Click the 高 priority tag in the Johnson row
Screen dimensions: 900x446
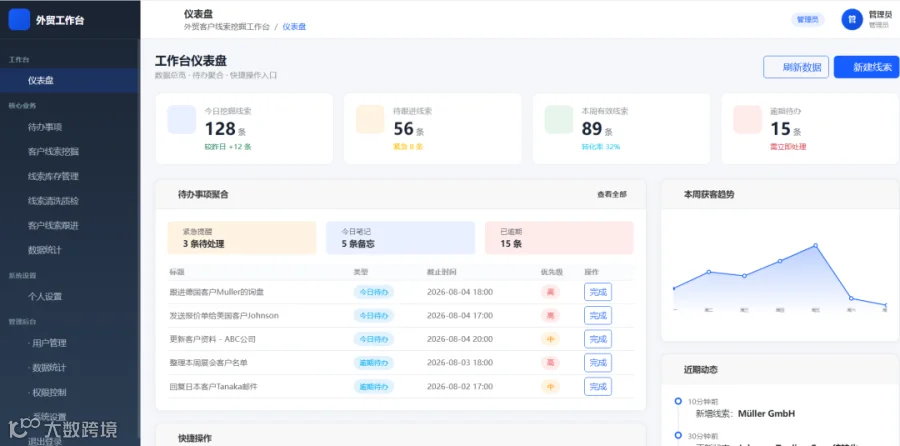pos(550,316)
